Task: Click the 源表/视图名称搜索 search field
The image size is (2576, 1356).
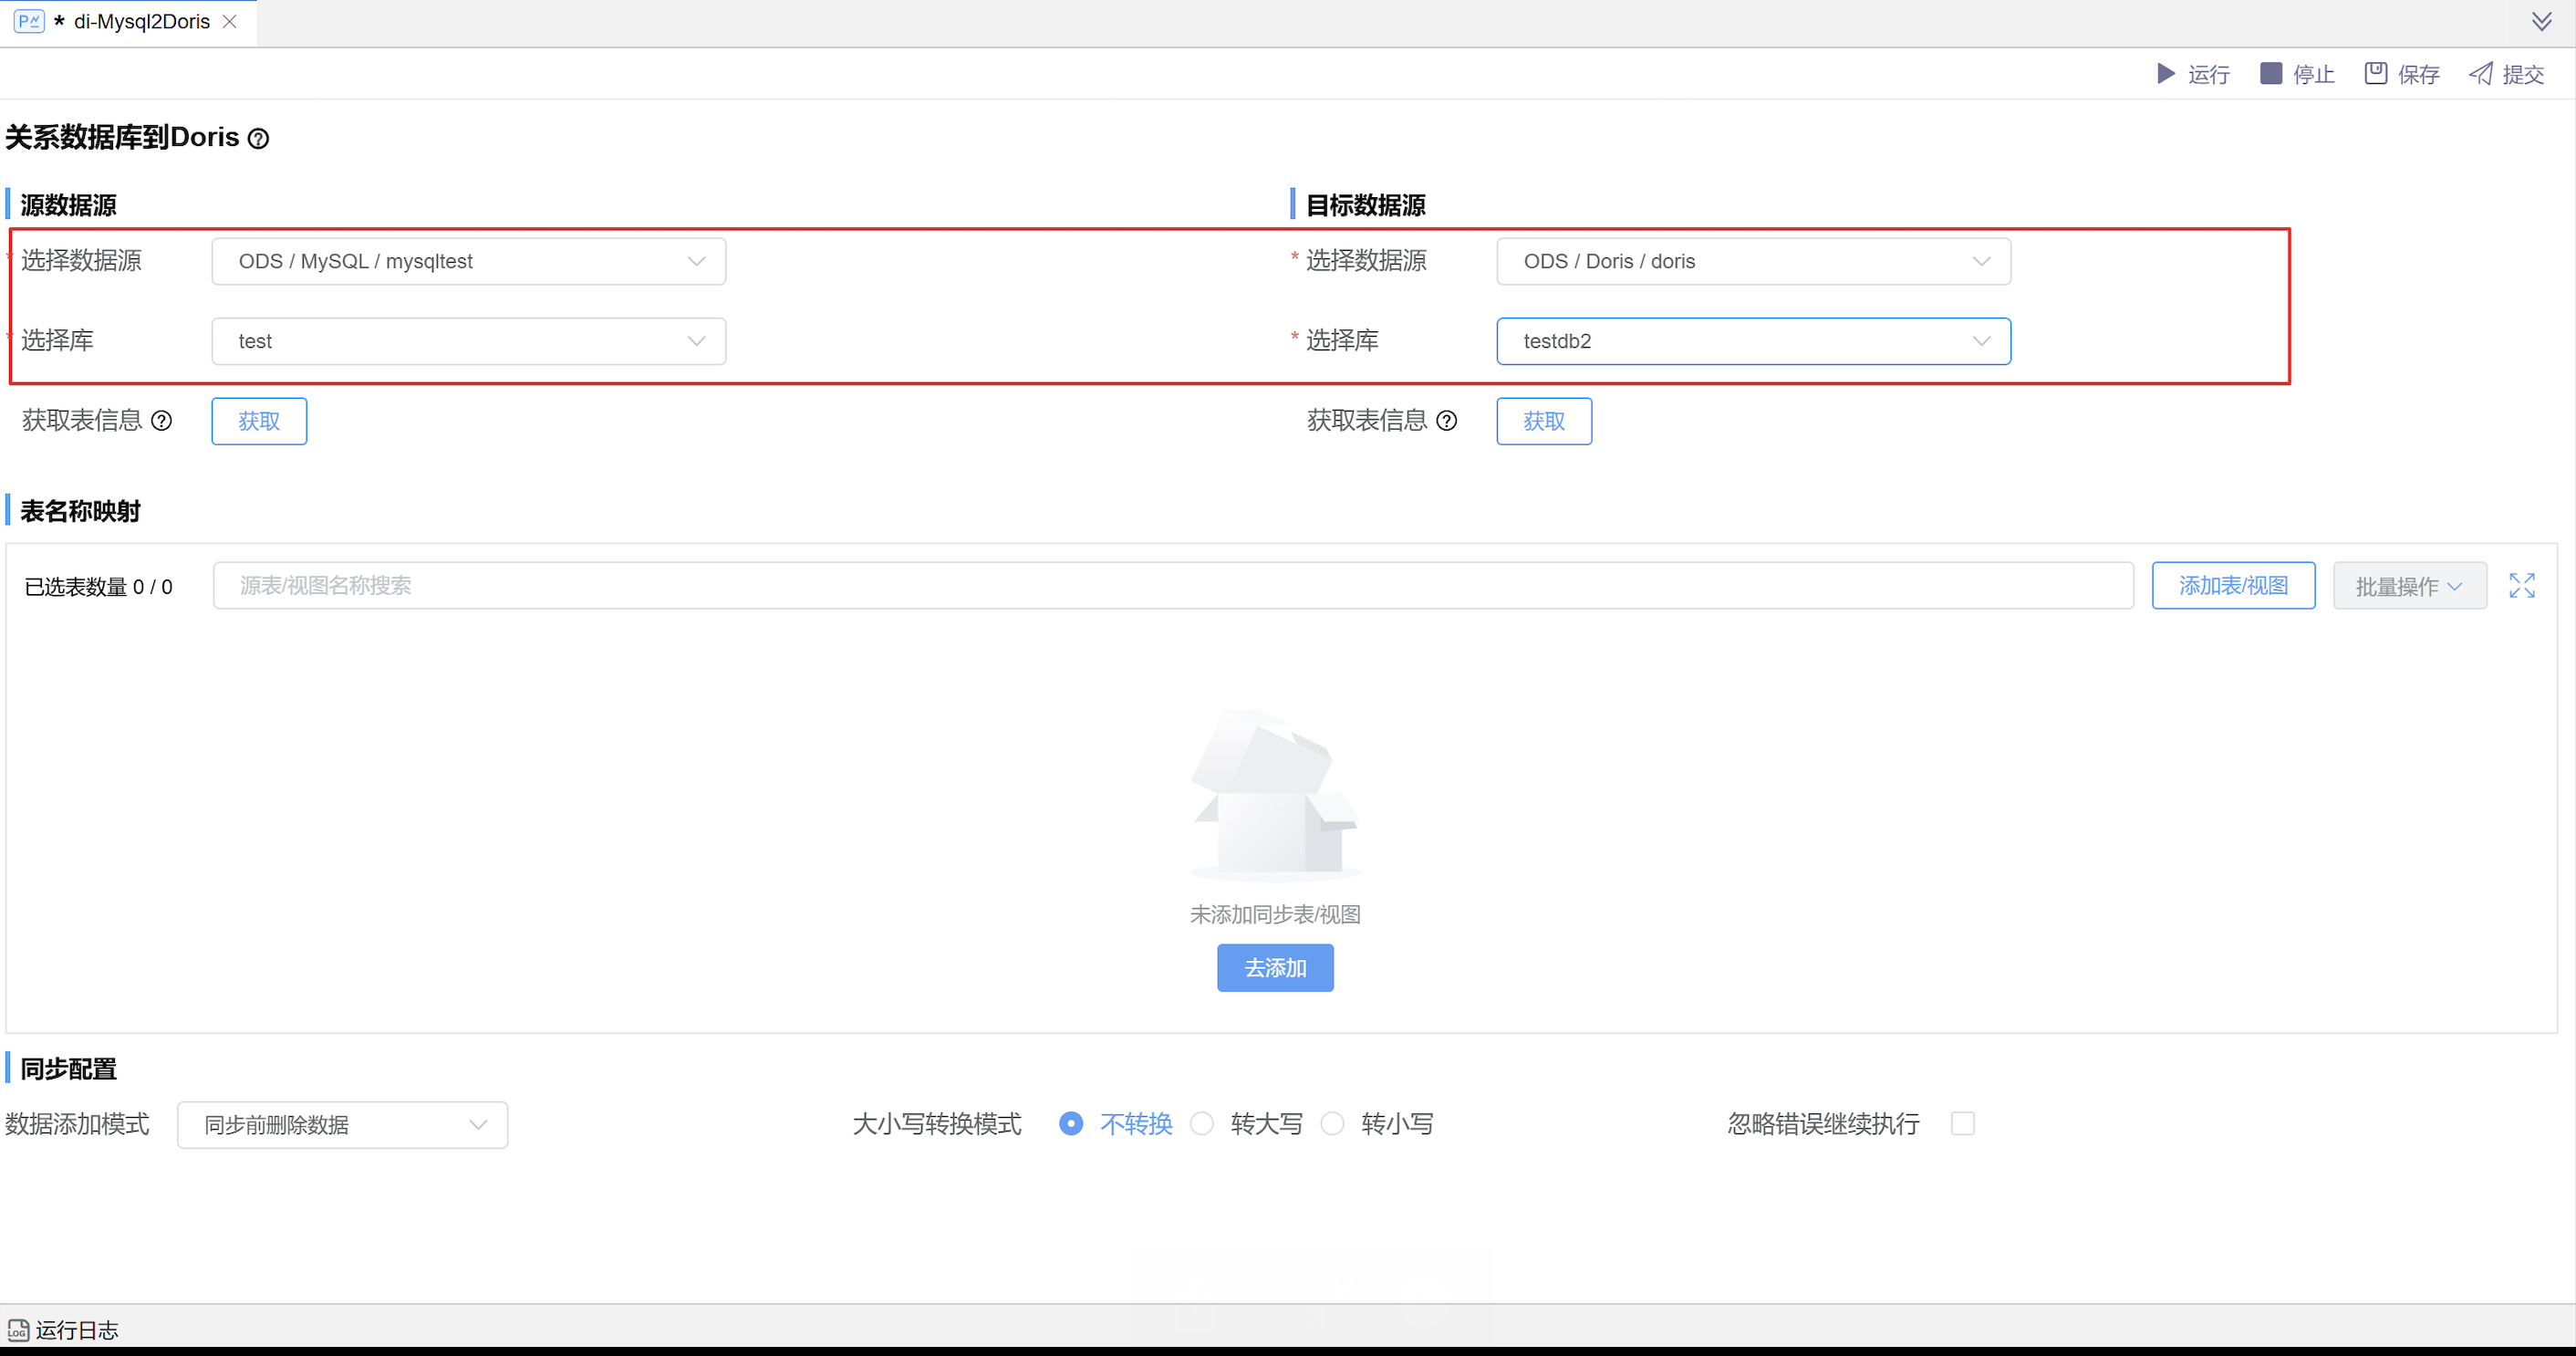Action: tap(1172, 586)
